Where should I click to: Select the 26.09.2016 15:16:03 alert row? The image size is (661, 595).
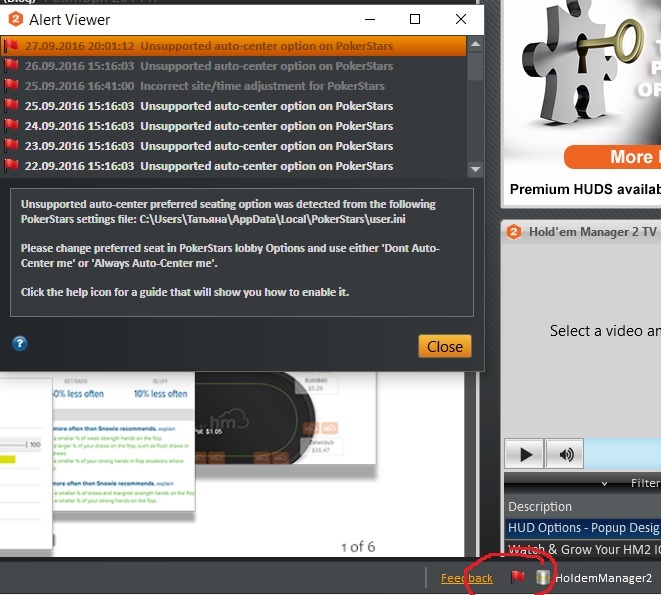point(234,66)
